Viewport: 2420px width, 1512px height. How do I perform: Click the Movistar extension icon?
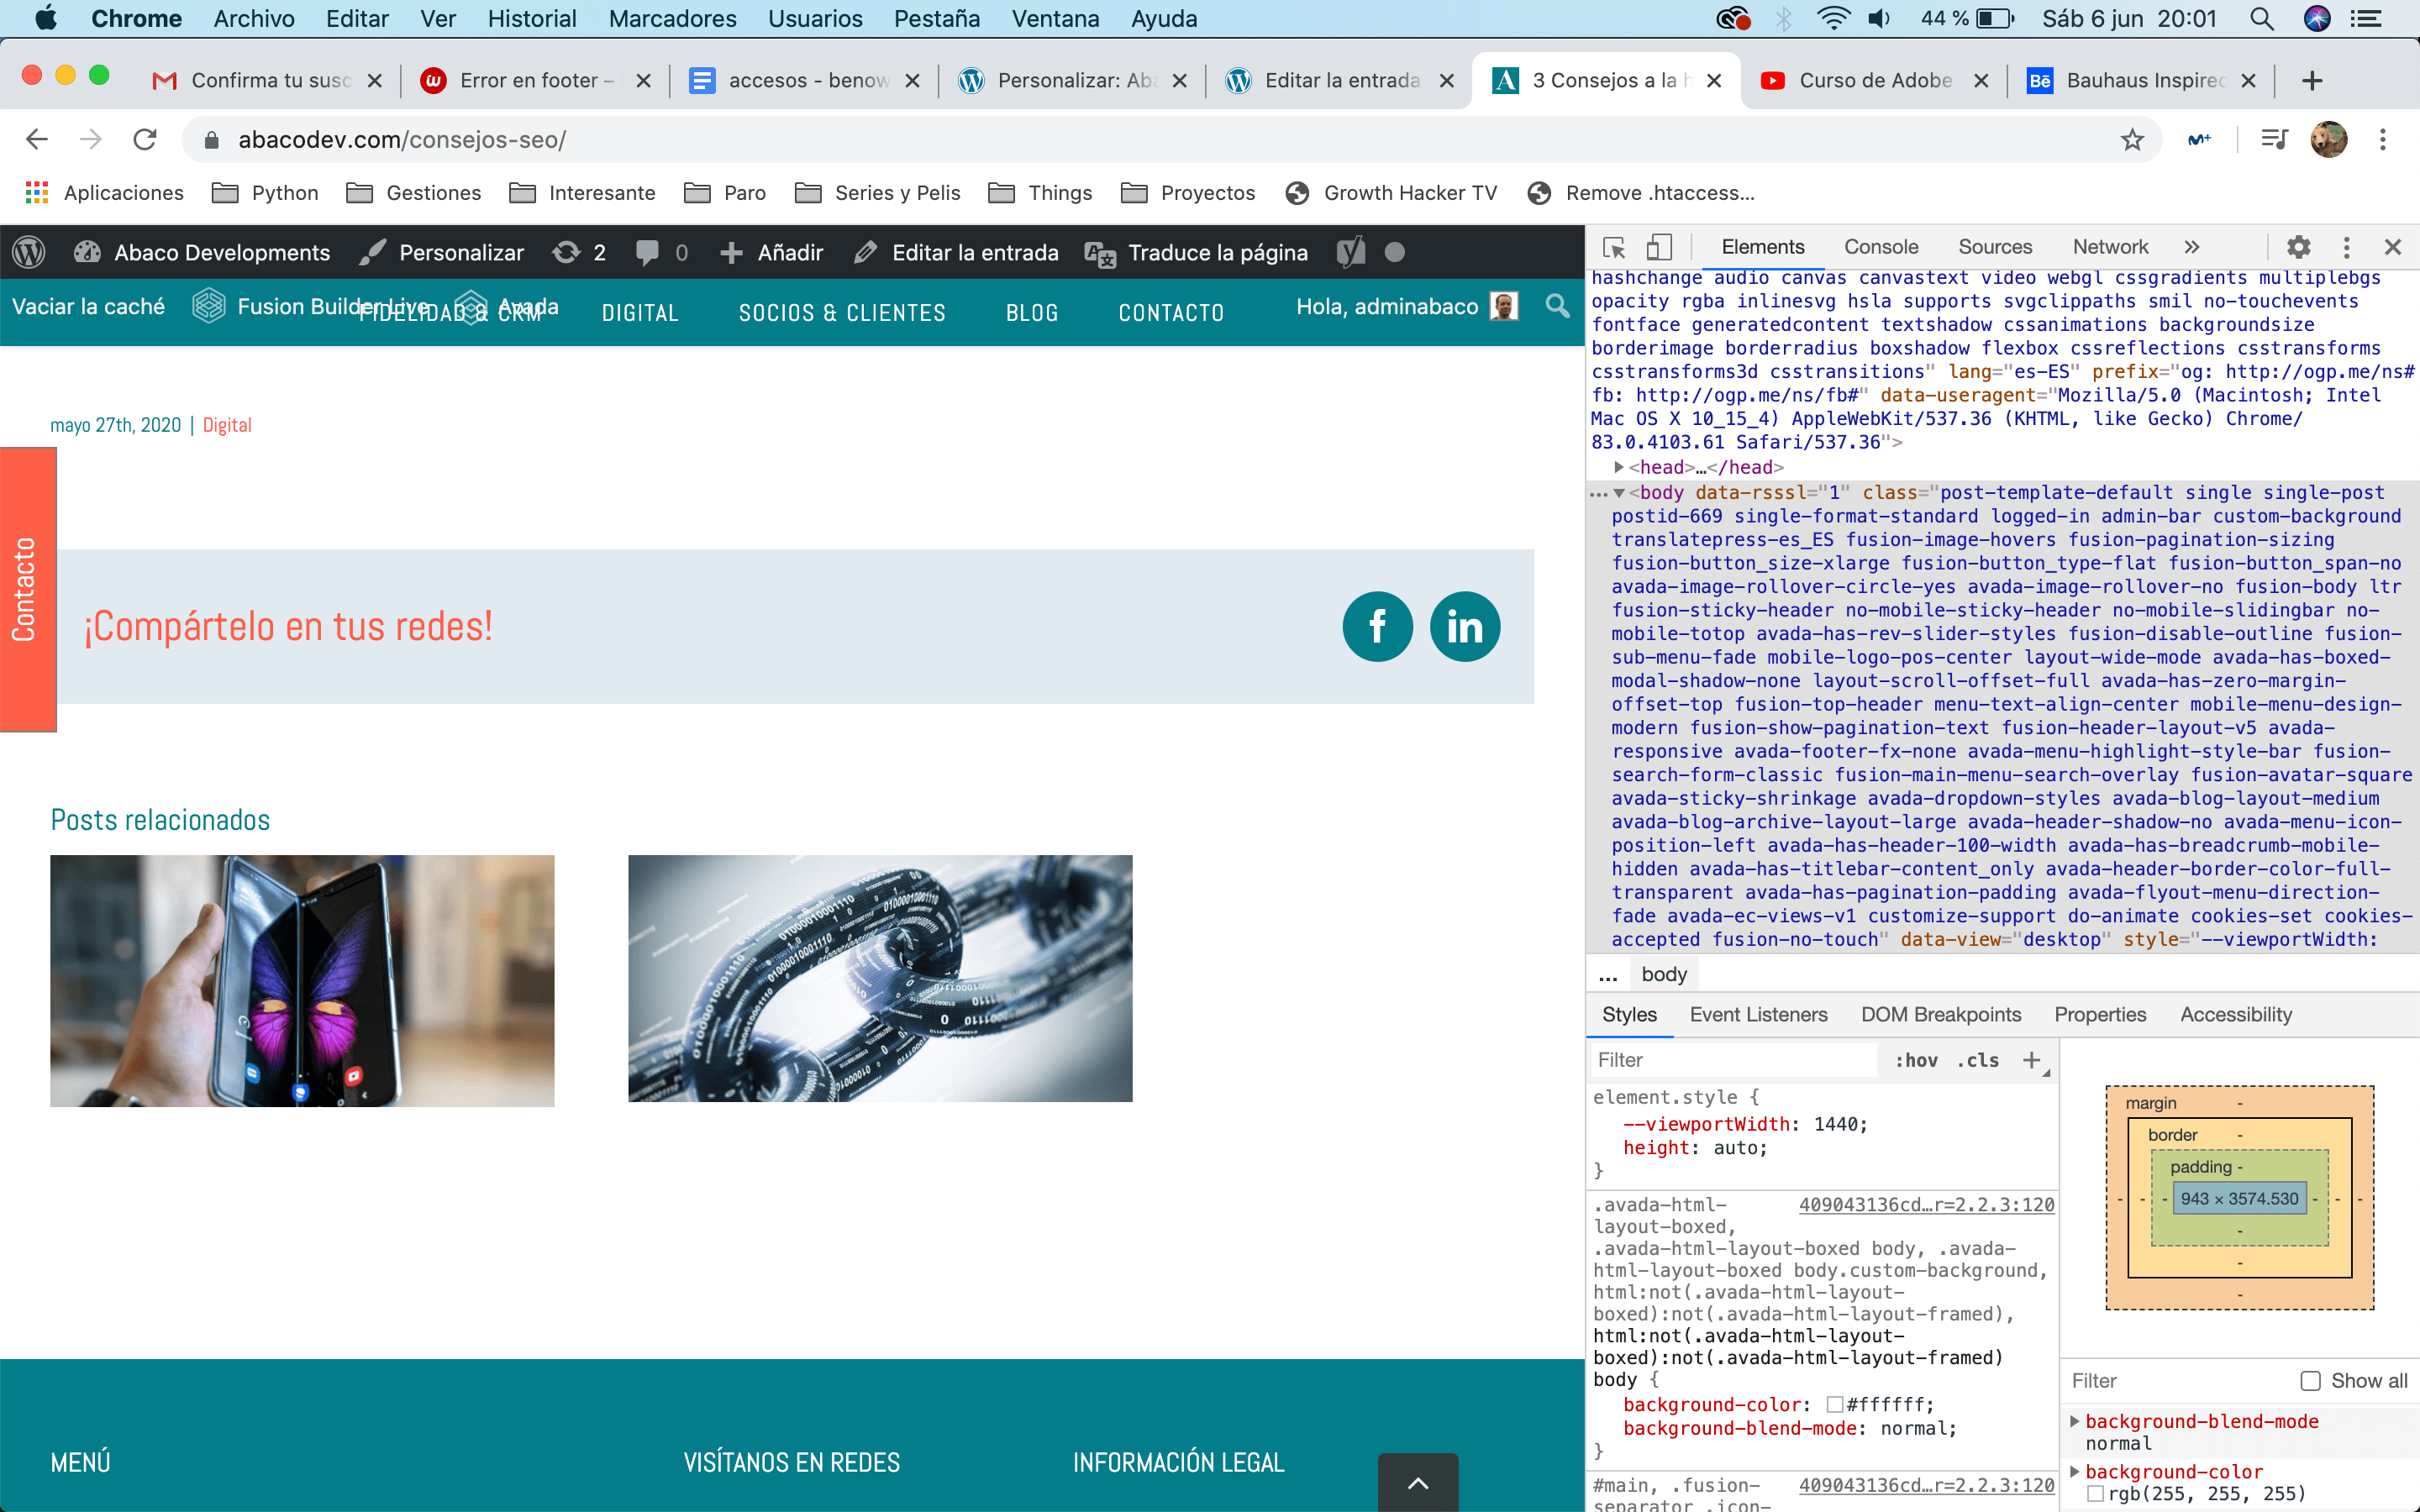(x=2199, y=140)
